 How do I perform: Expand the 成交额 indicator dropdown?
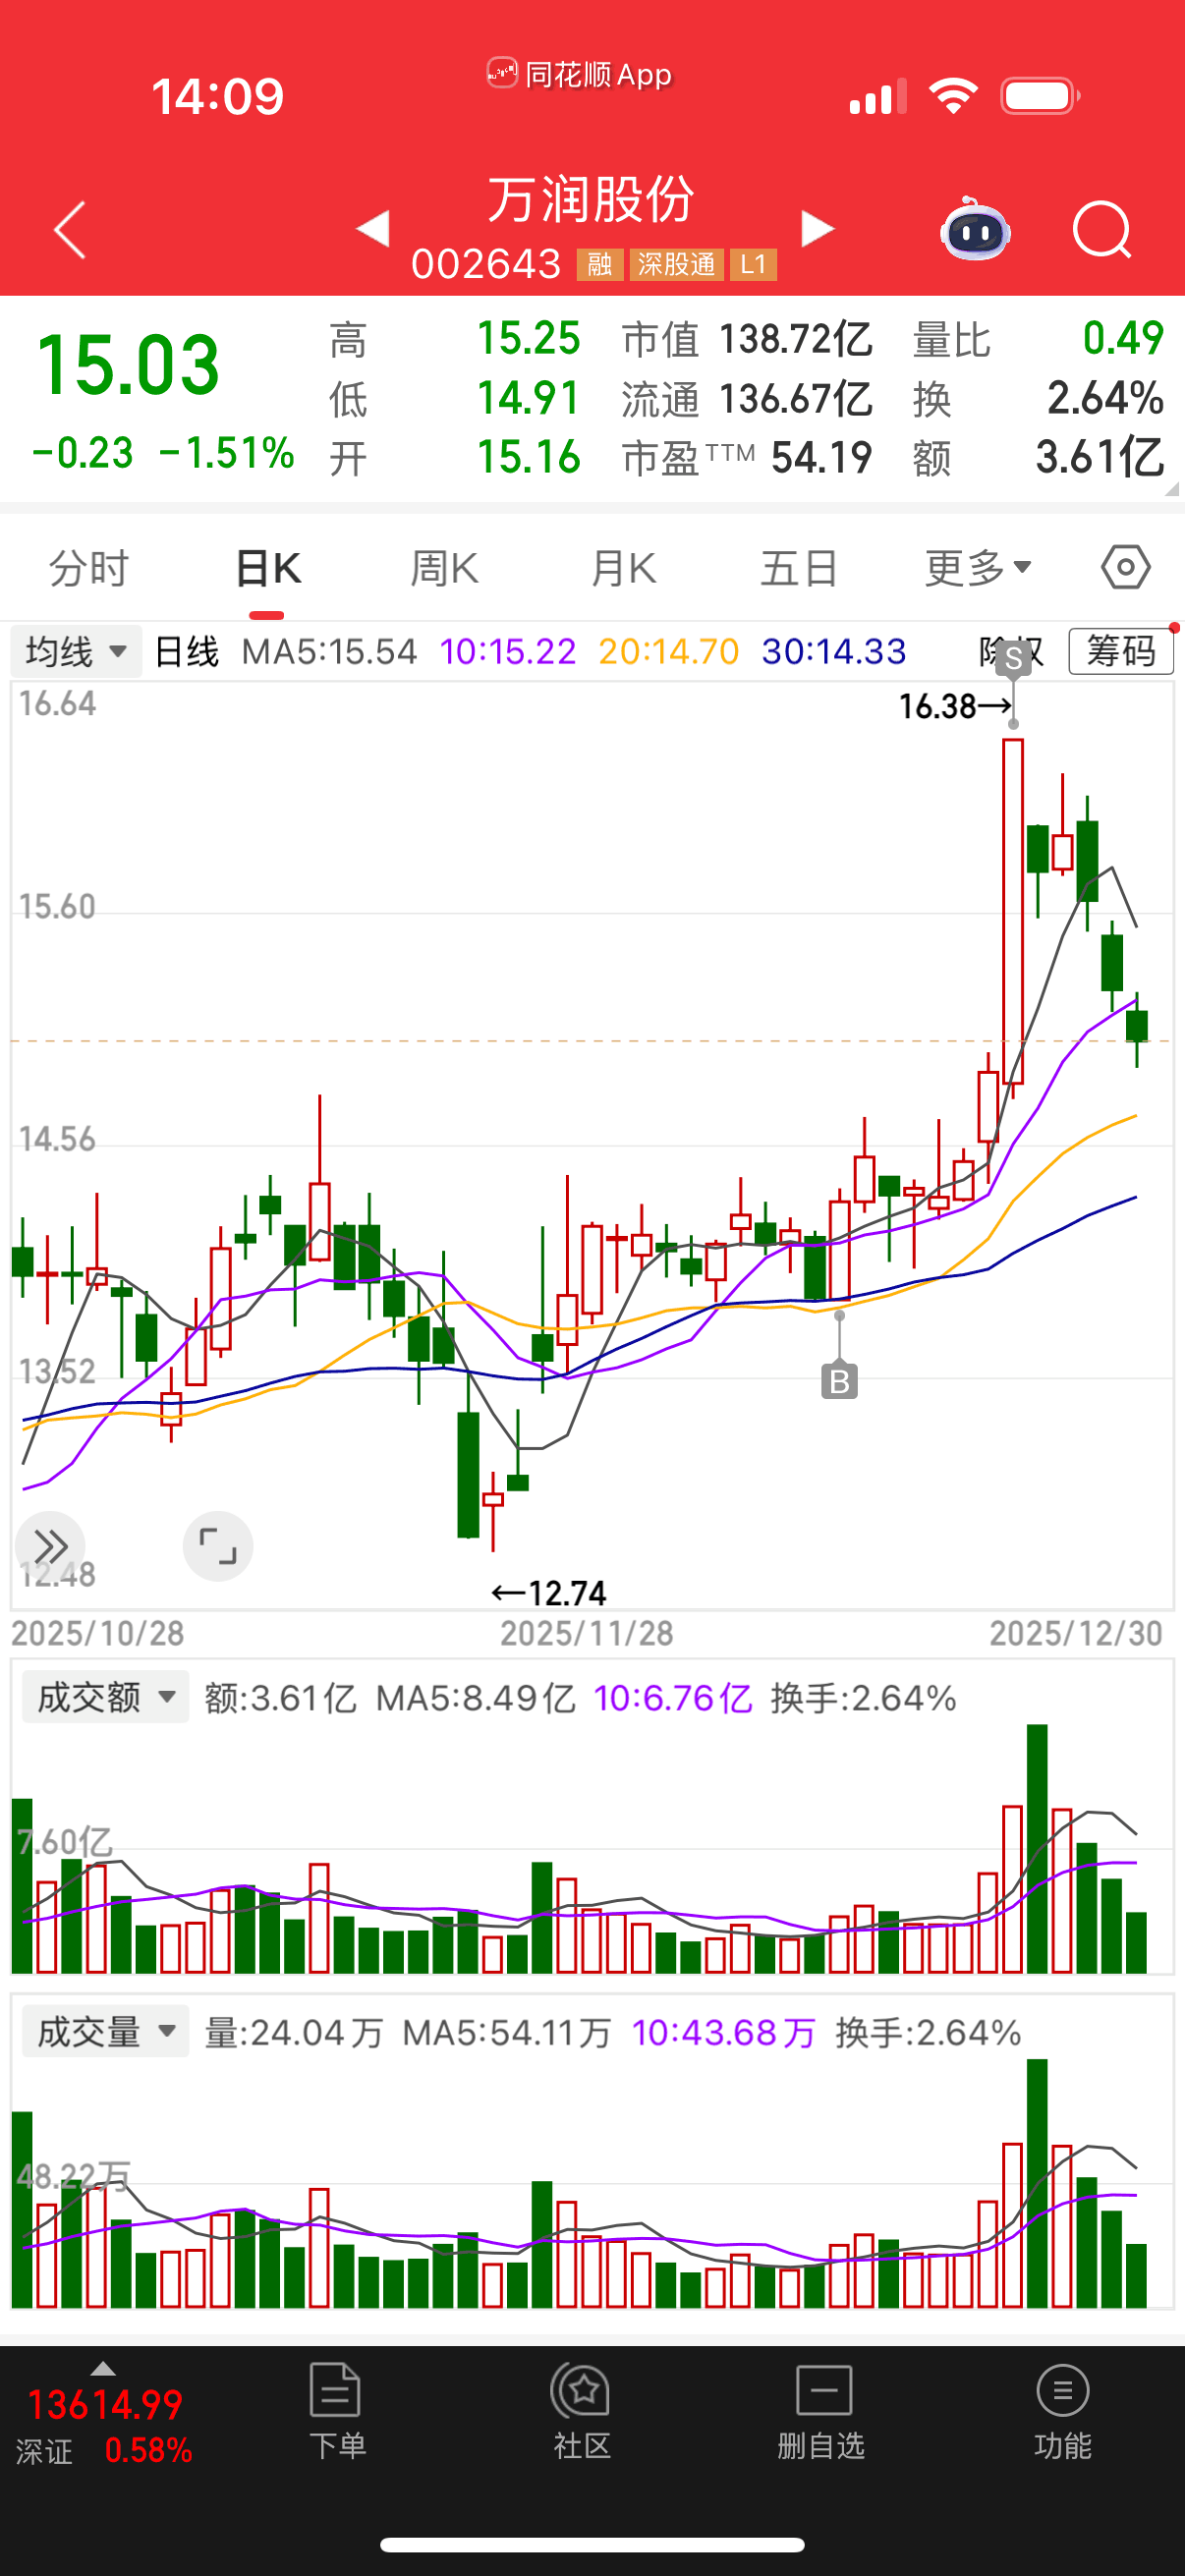click(105, 1697)
